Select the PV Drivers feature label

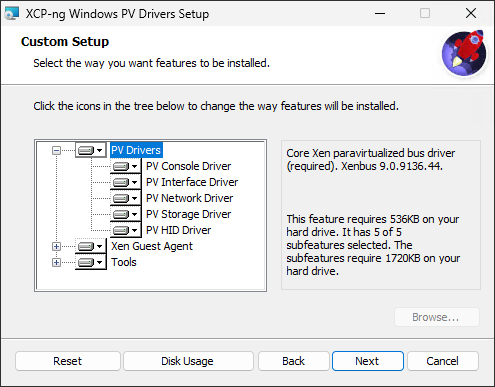click(x=136, y=150)
